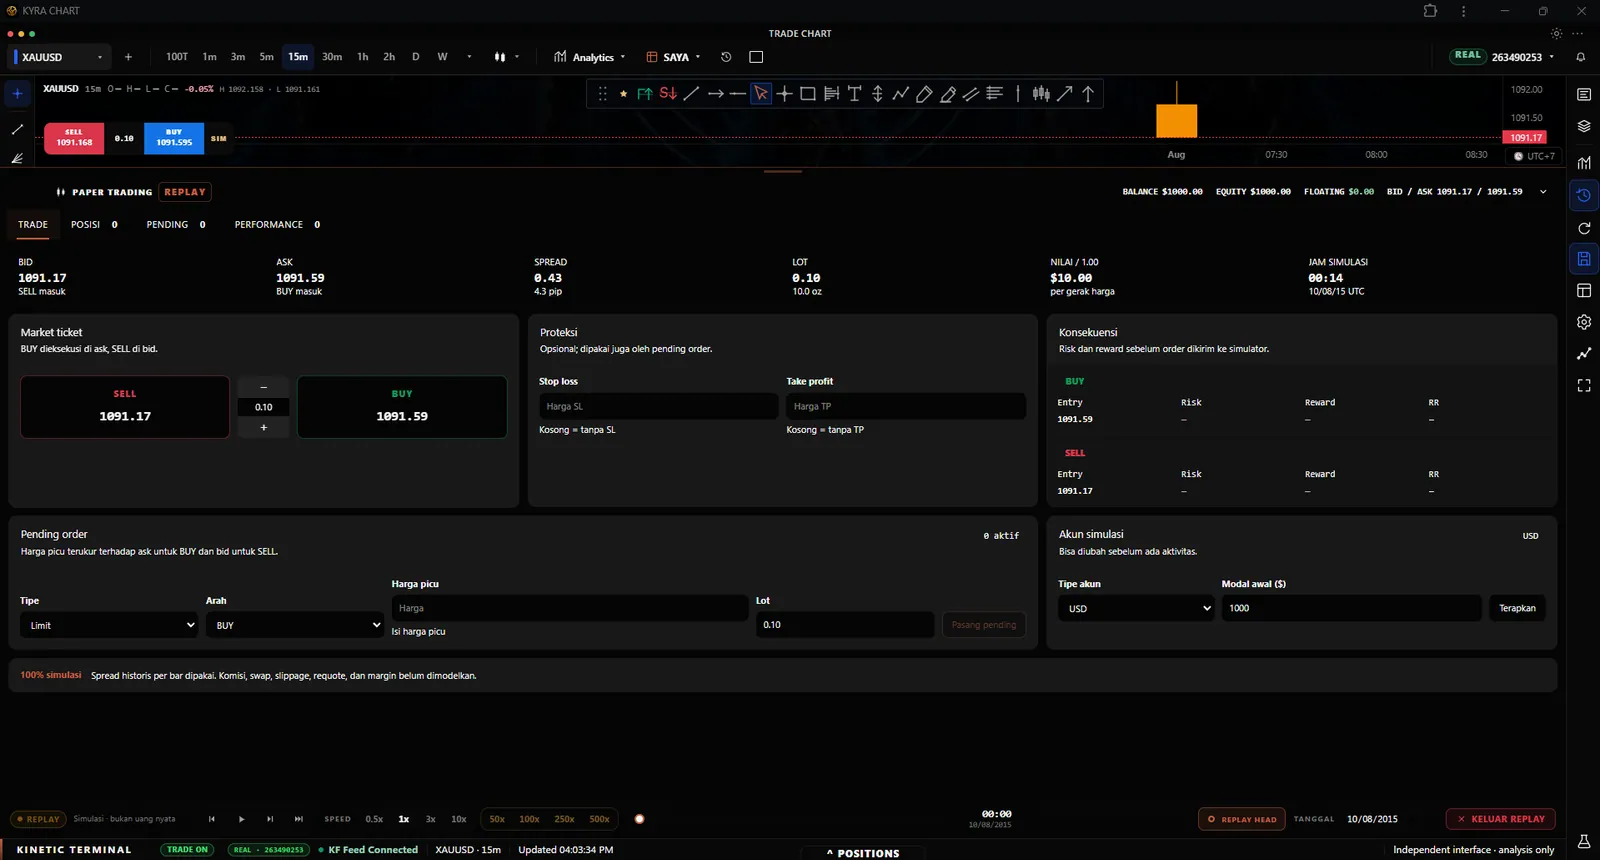Click the save icon in right sidebar

coord(1584,259)
